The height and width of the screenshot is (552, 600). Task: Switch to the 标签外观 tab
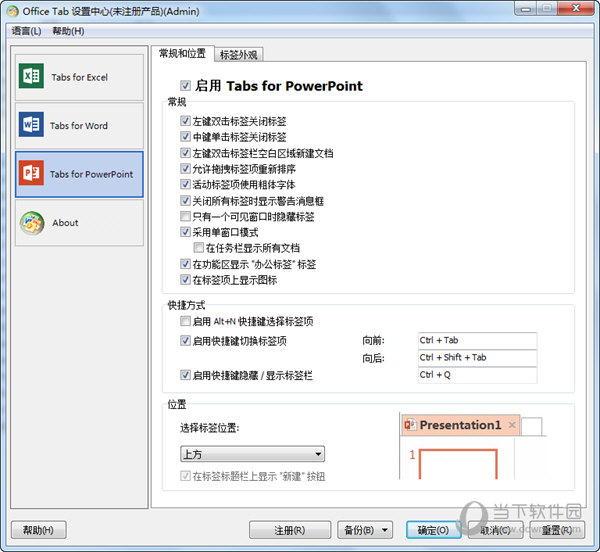tap(239, 55)
